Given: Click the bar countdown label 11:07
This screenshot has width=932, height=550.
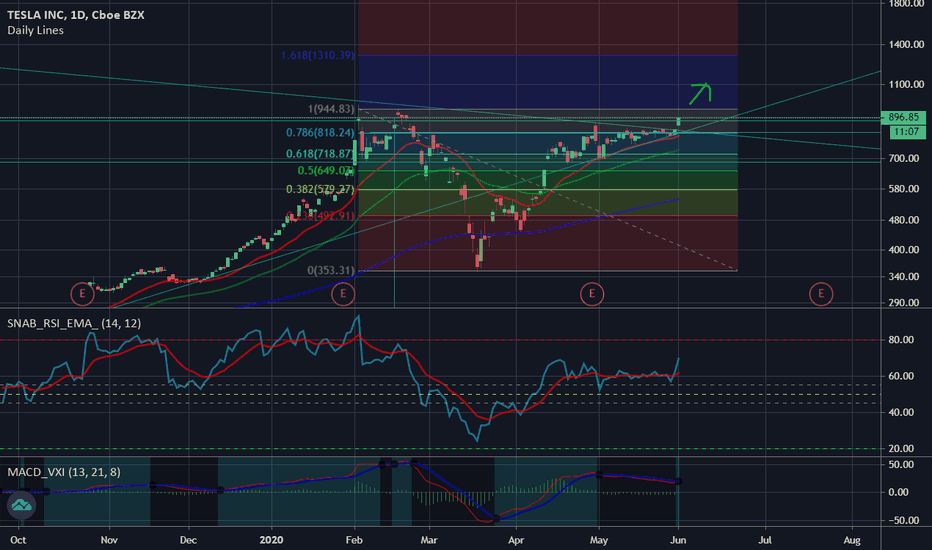Looking at the screenshot, I should tap(907, 132).
